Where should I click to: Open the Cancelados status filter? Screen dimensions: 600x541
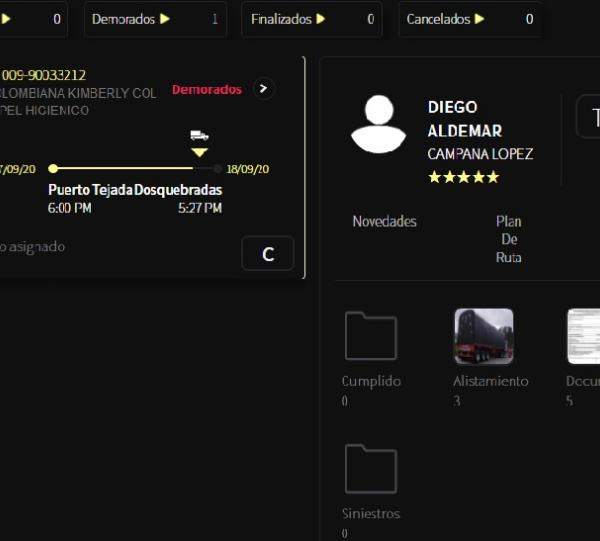click(x=470, y=19)
